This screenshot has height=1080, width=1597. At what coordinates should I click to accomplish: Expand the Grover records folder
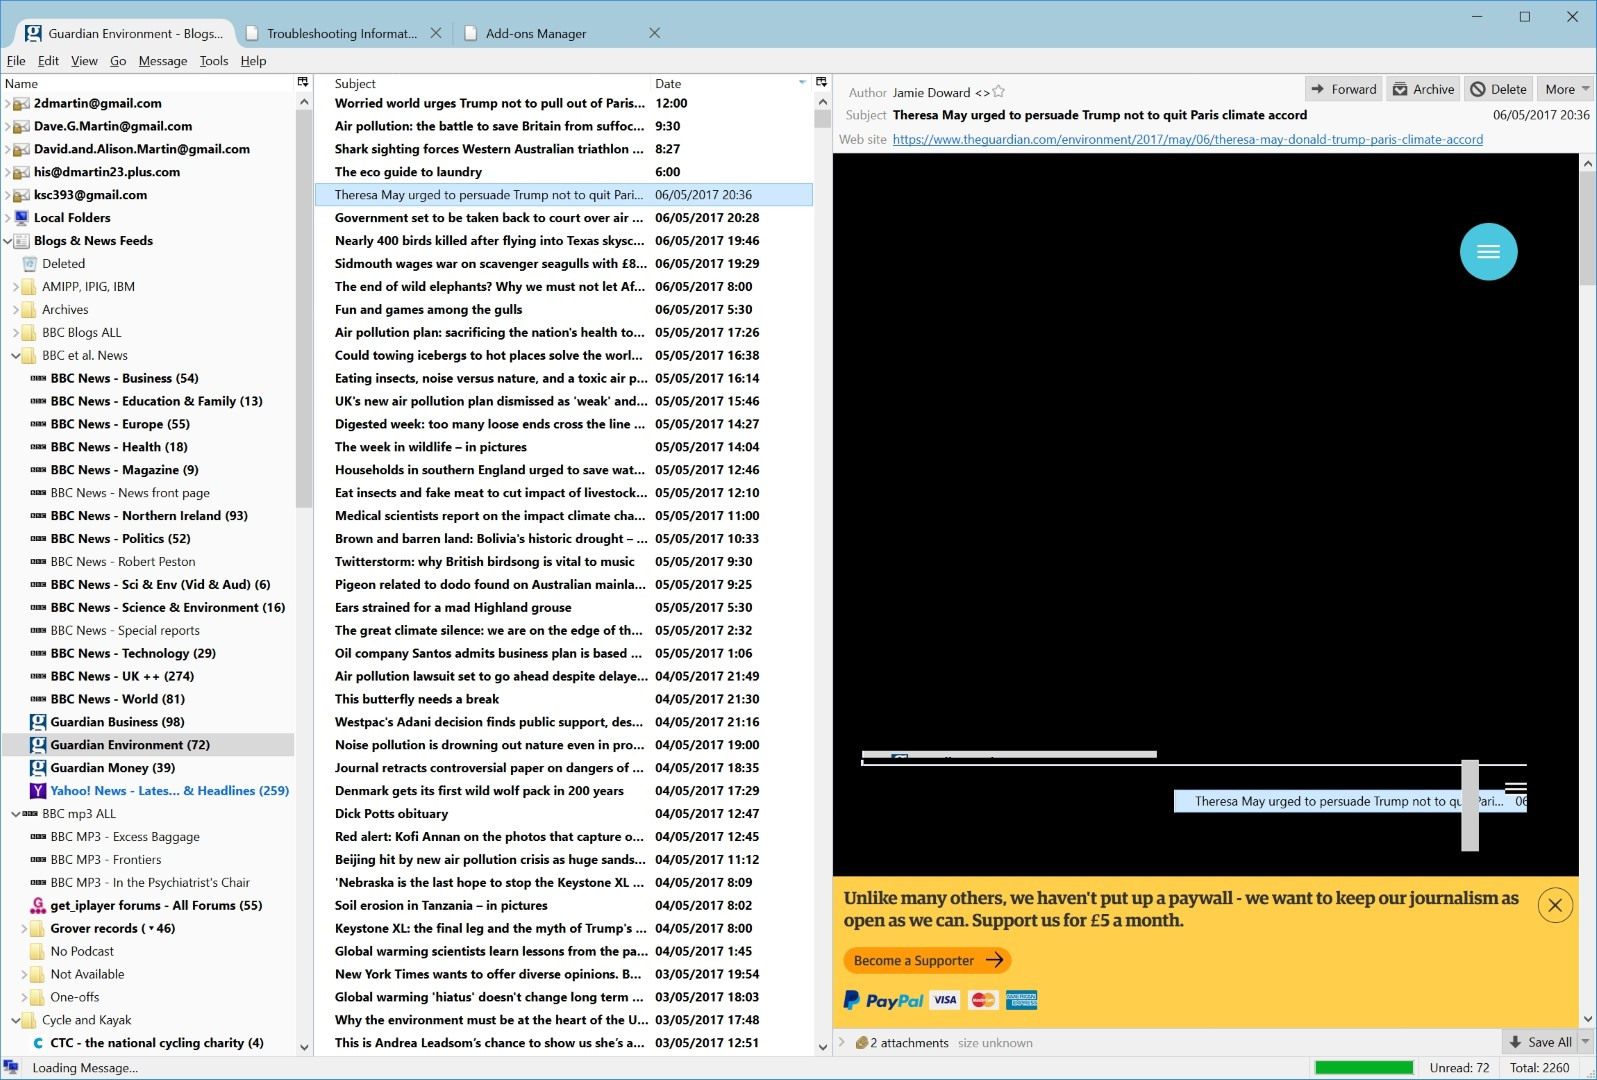point(24,929)
